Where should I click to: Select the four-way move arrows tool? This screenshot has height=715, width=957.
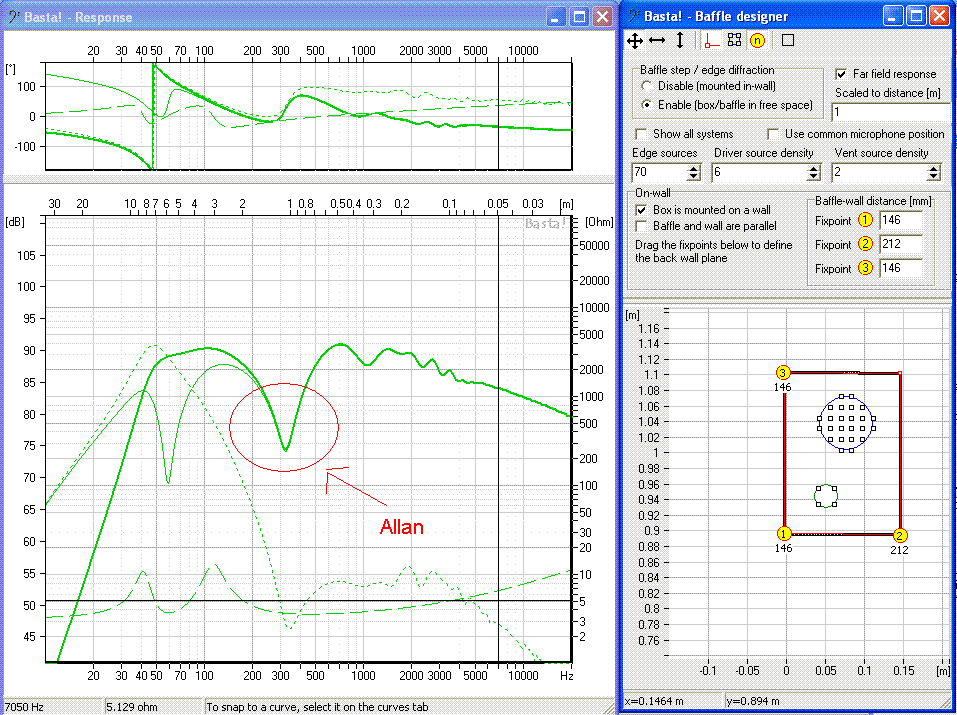634,40
